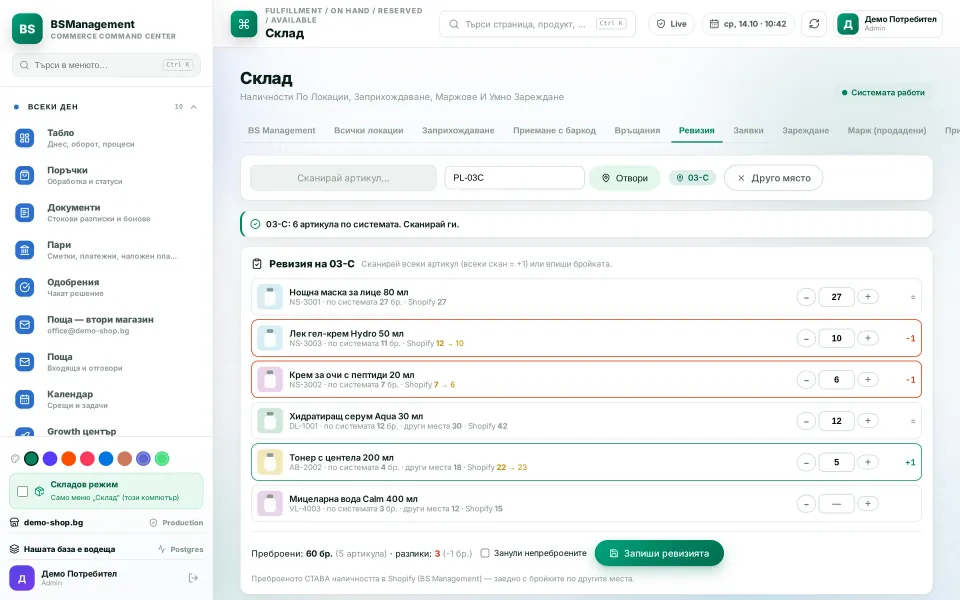This screenshot has width=960, height=600.
Task: Save with Запиши ревизията button
Action: click(659, 553)
